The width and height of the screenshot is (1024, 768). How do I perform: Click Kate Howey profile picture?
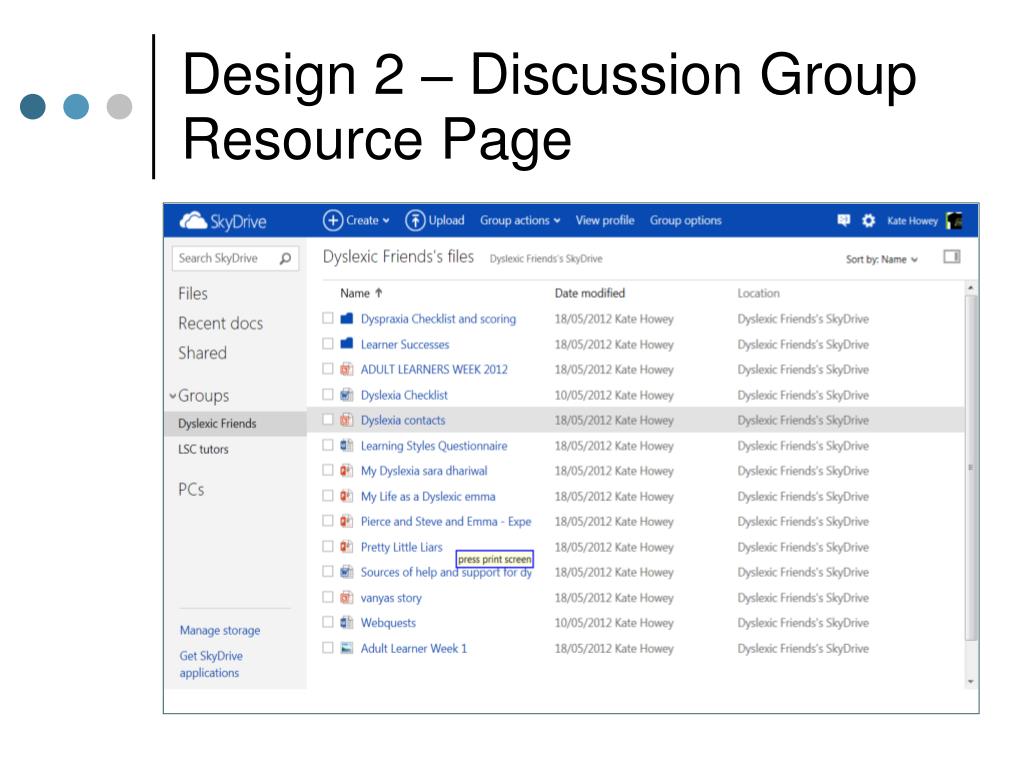tap(954, 221)
